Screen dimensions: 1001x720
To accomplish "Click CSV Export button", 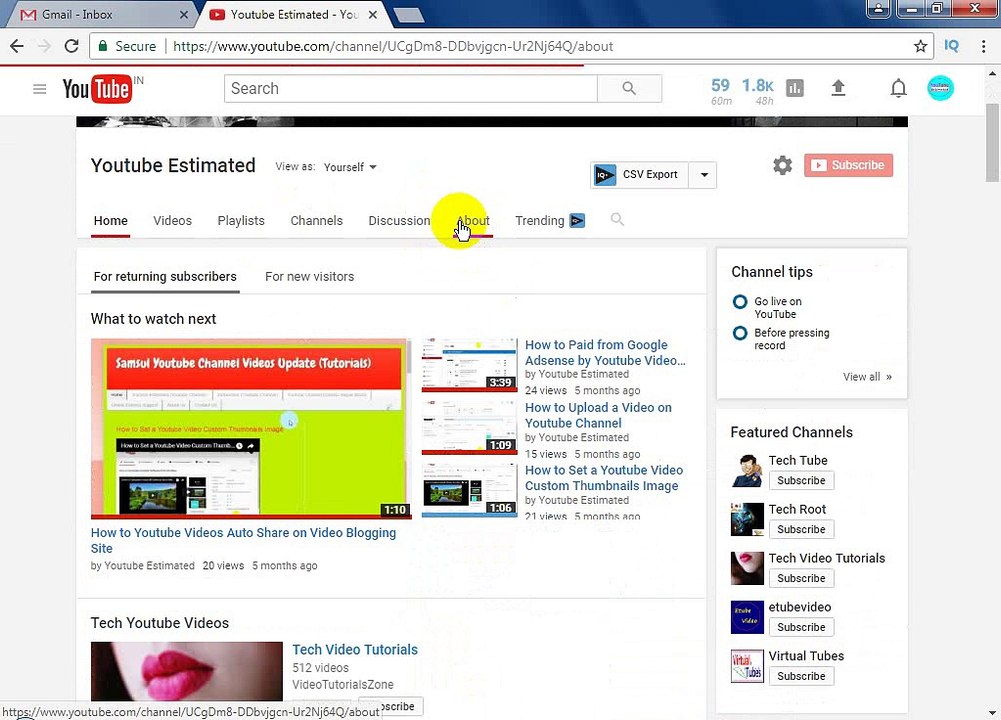I will (x=640, y=175).
